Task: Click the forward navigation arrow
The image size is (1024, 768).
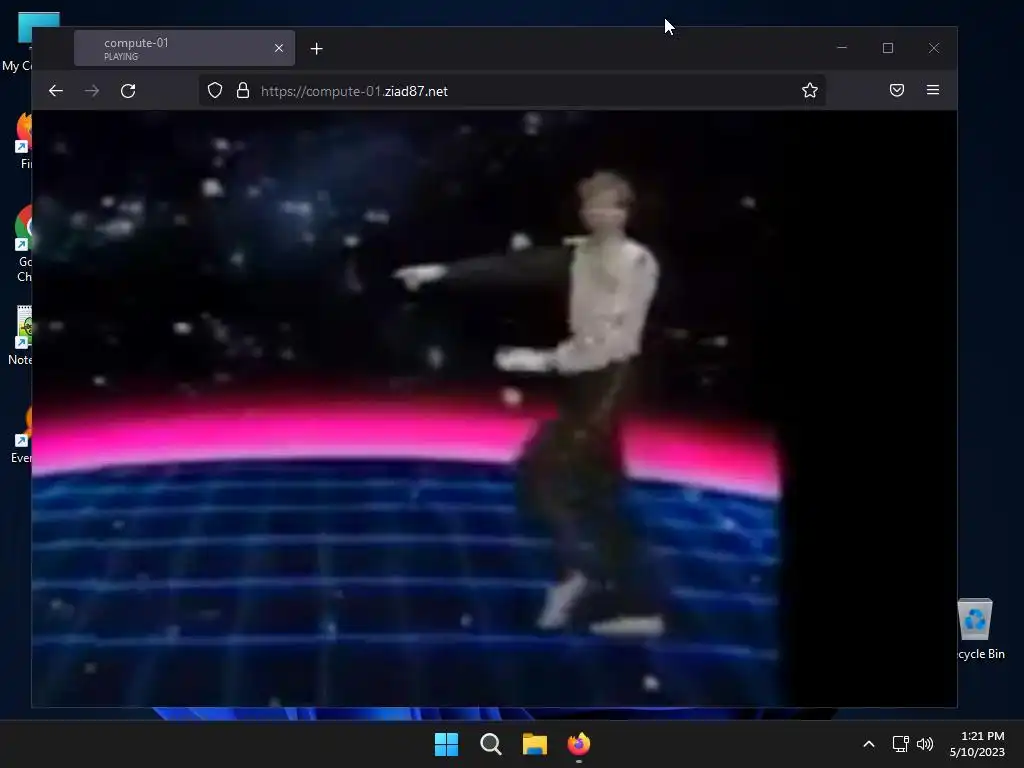Action: click(92, 91)
